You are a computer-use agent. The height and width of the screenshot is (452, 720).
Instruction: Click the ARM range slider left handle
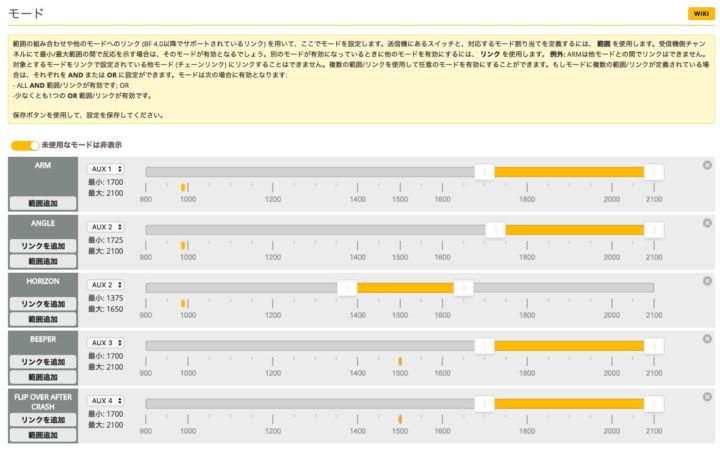pos(484,172)
